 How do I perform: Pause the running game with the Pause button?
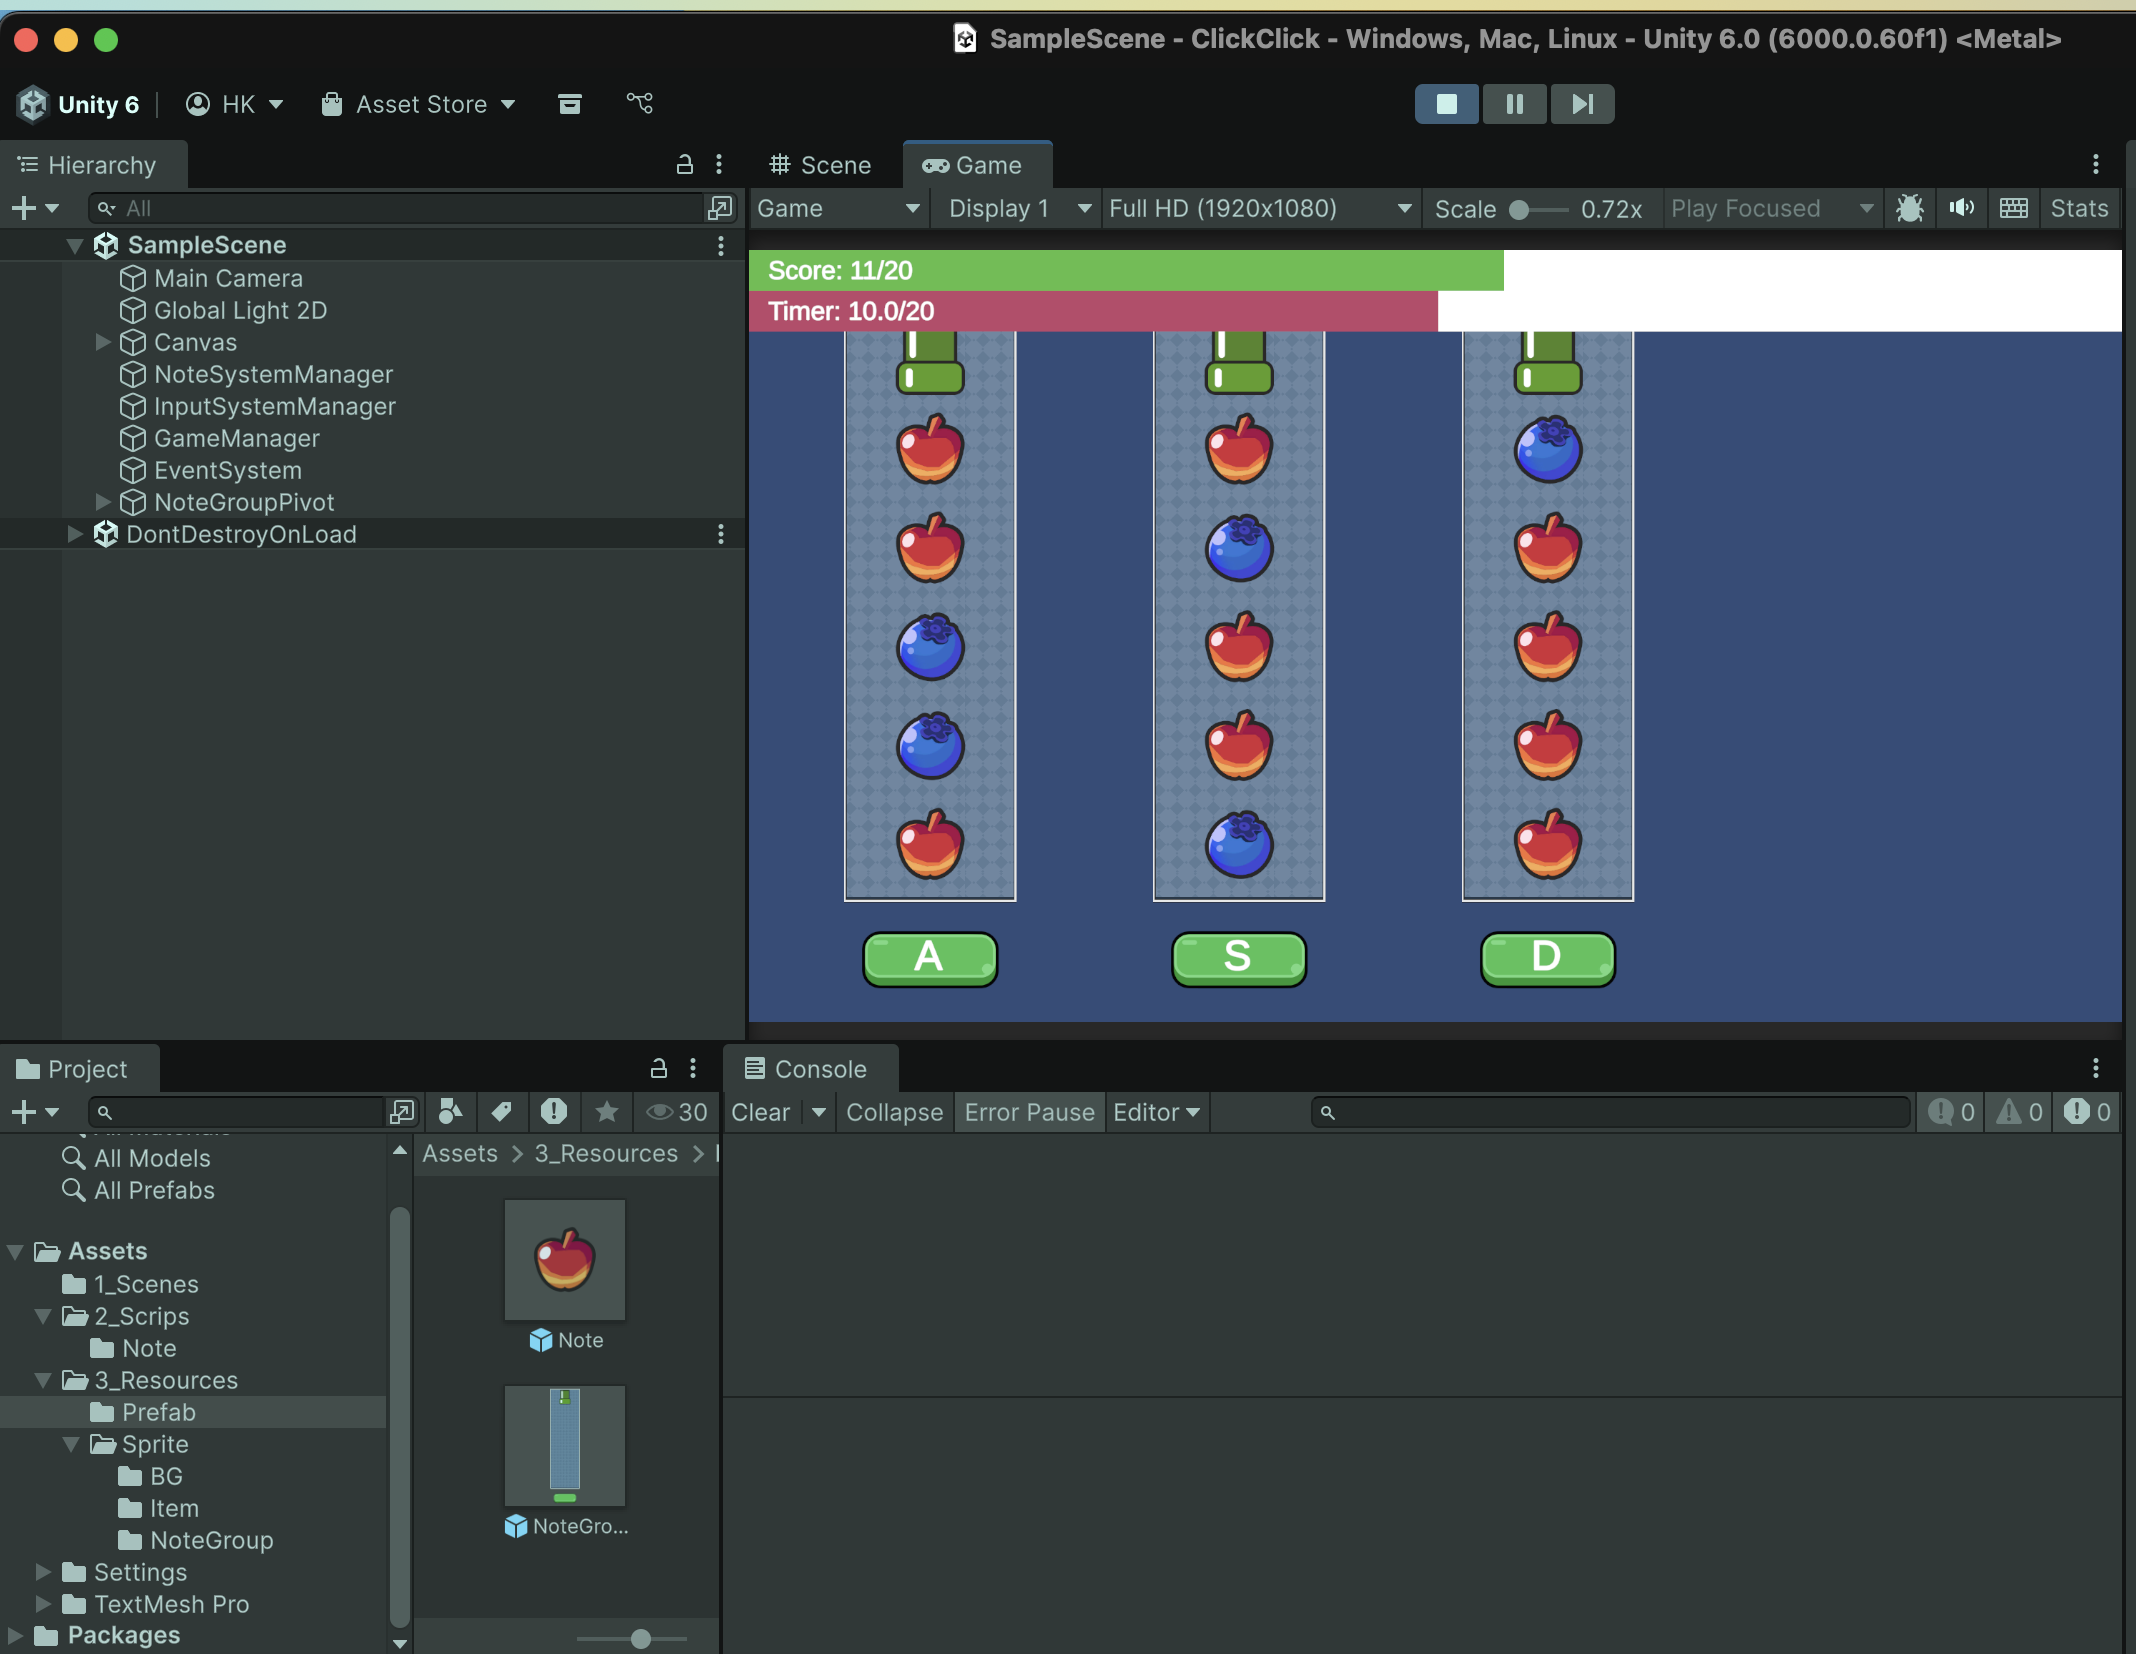(1514, 104)
